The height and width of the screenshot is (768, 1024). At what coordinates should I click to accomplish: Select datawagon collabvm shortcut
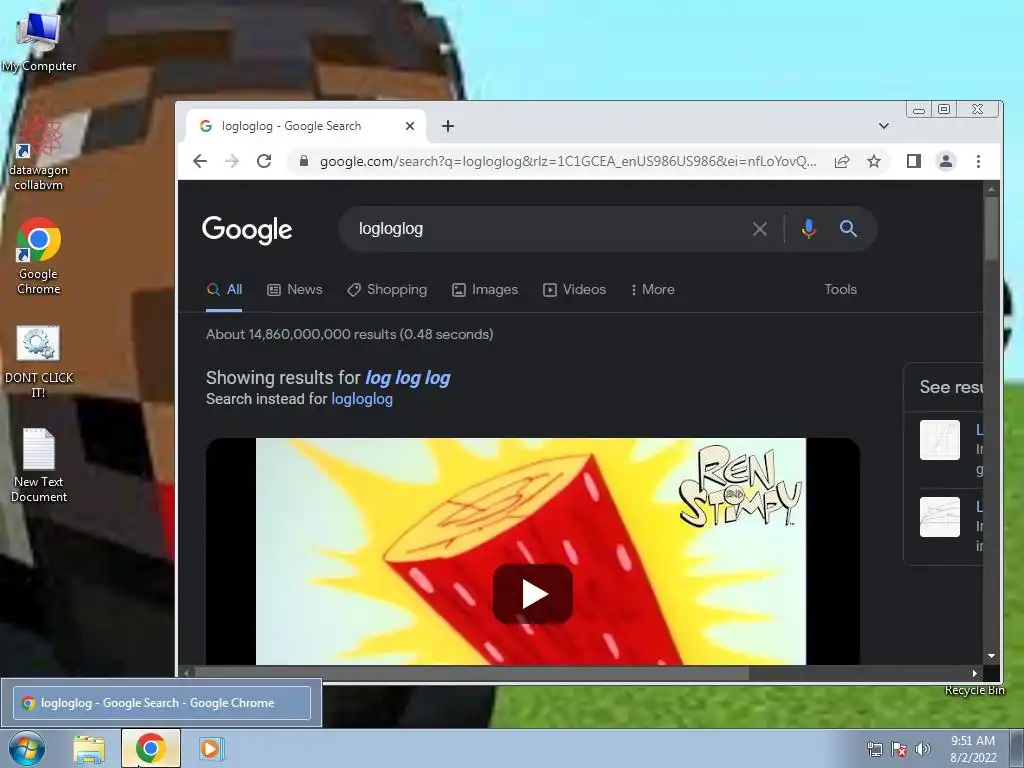39,154
